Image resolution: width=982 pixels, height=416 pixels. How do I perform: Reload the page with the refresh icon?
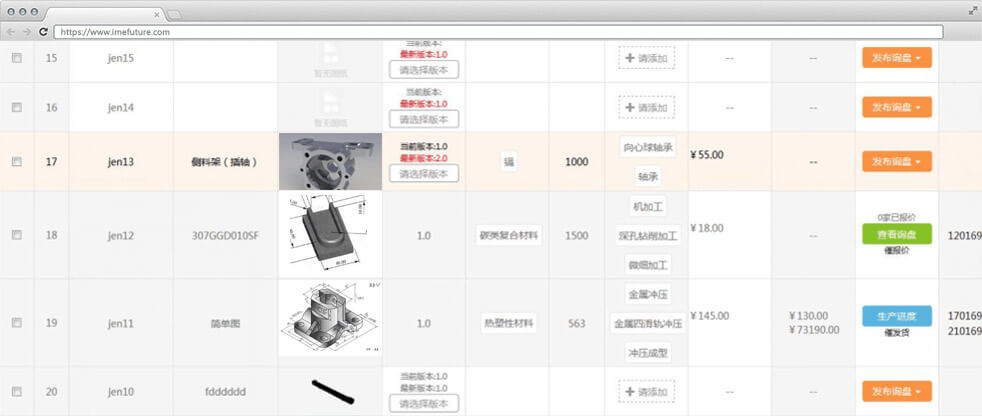43,31
